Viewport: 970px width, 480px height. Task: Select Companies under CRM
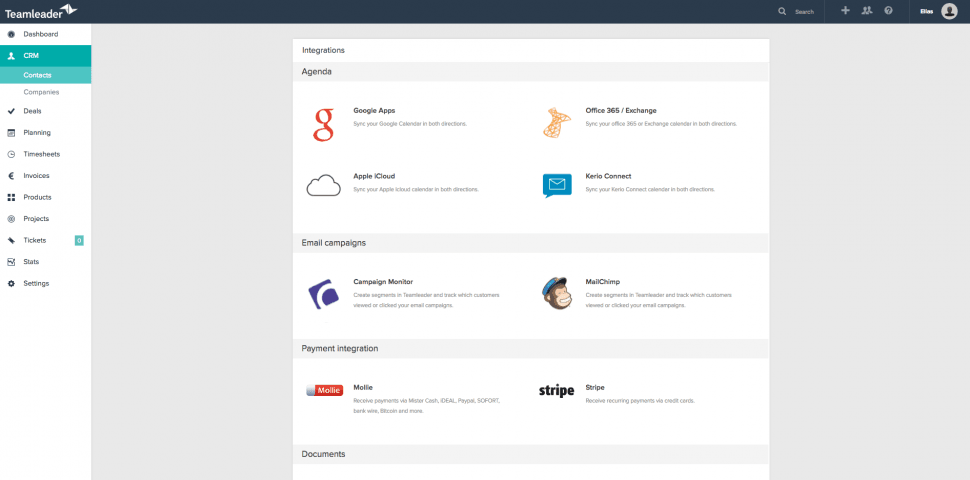pos(41,92)
